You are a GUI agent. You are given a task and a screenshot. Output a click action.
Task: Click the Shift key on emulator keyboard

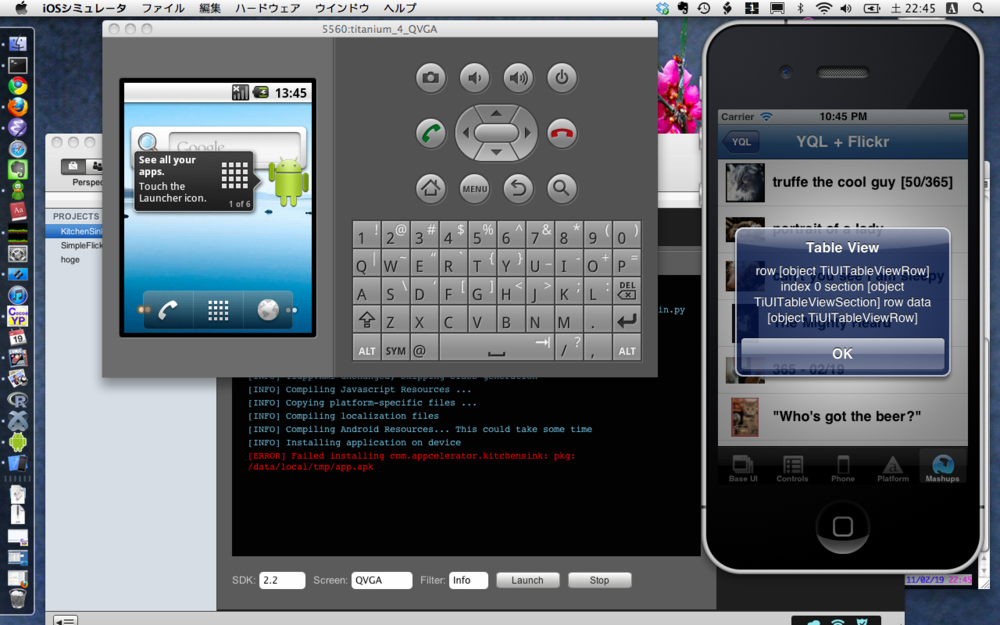(367, 320)
